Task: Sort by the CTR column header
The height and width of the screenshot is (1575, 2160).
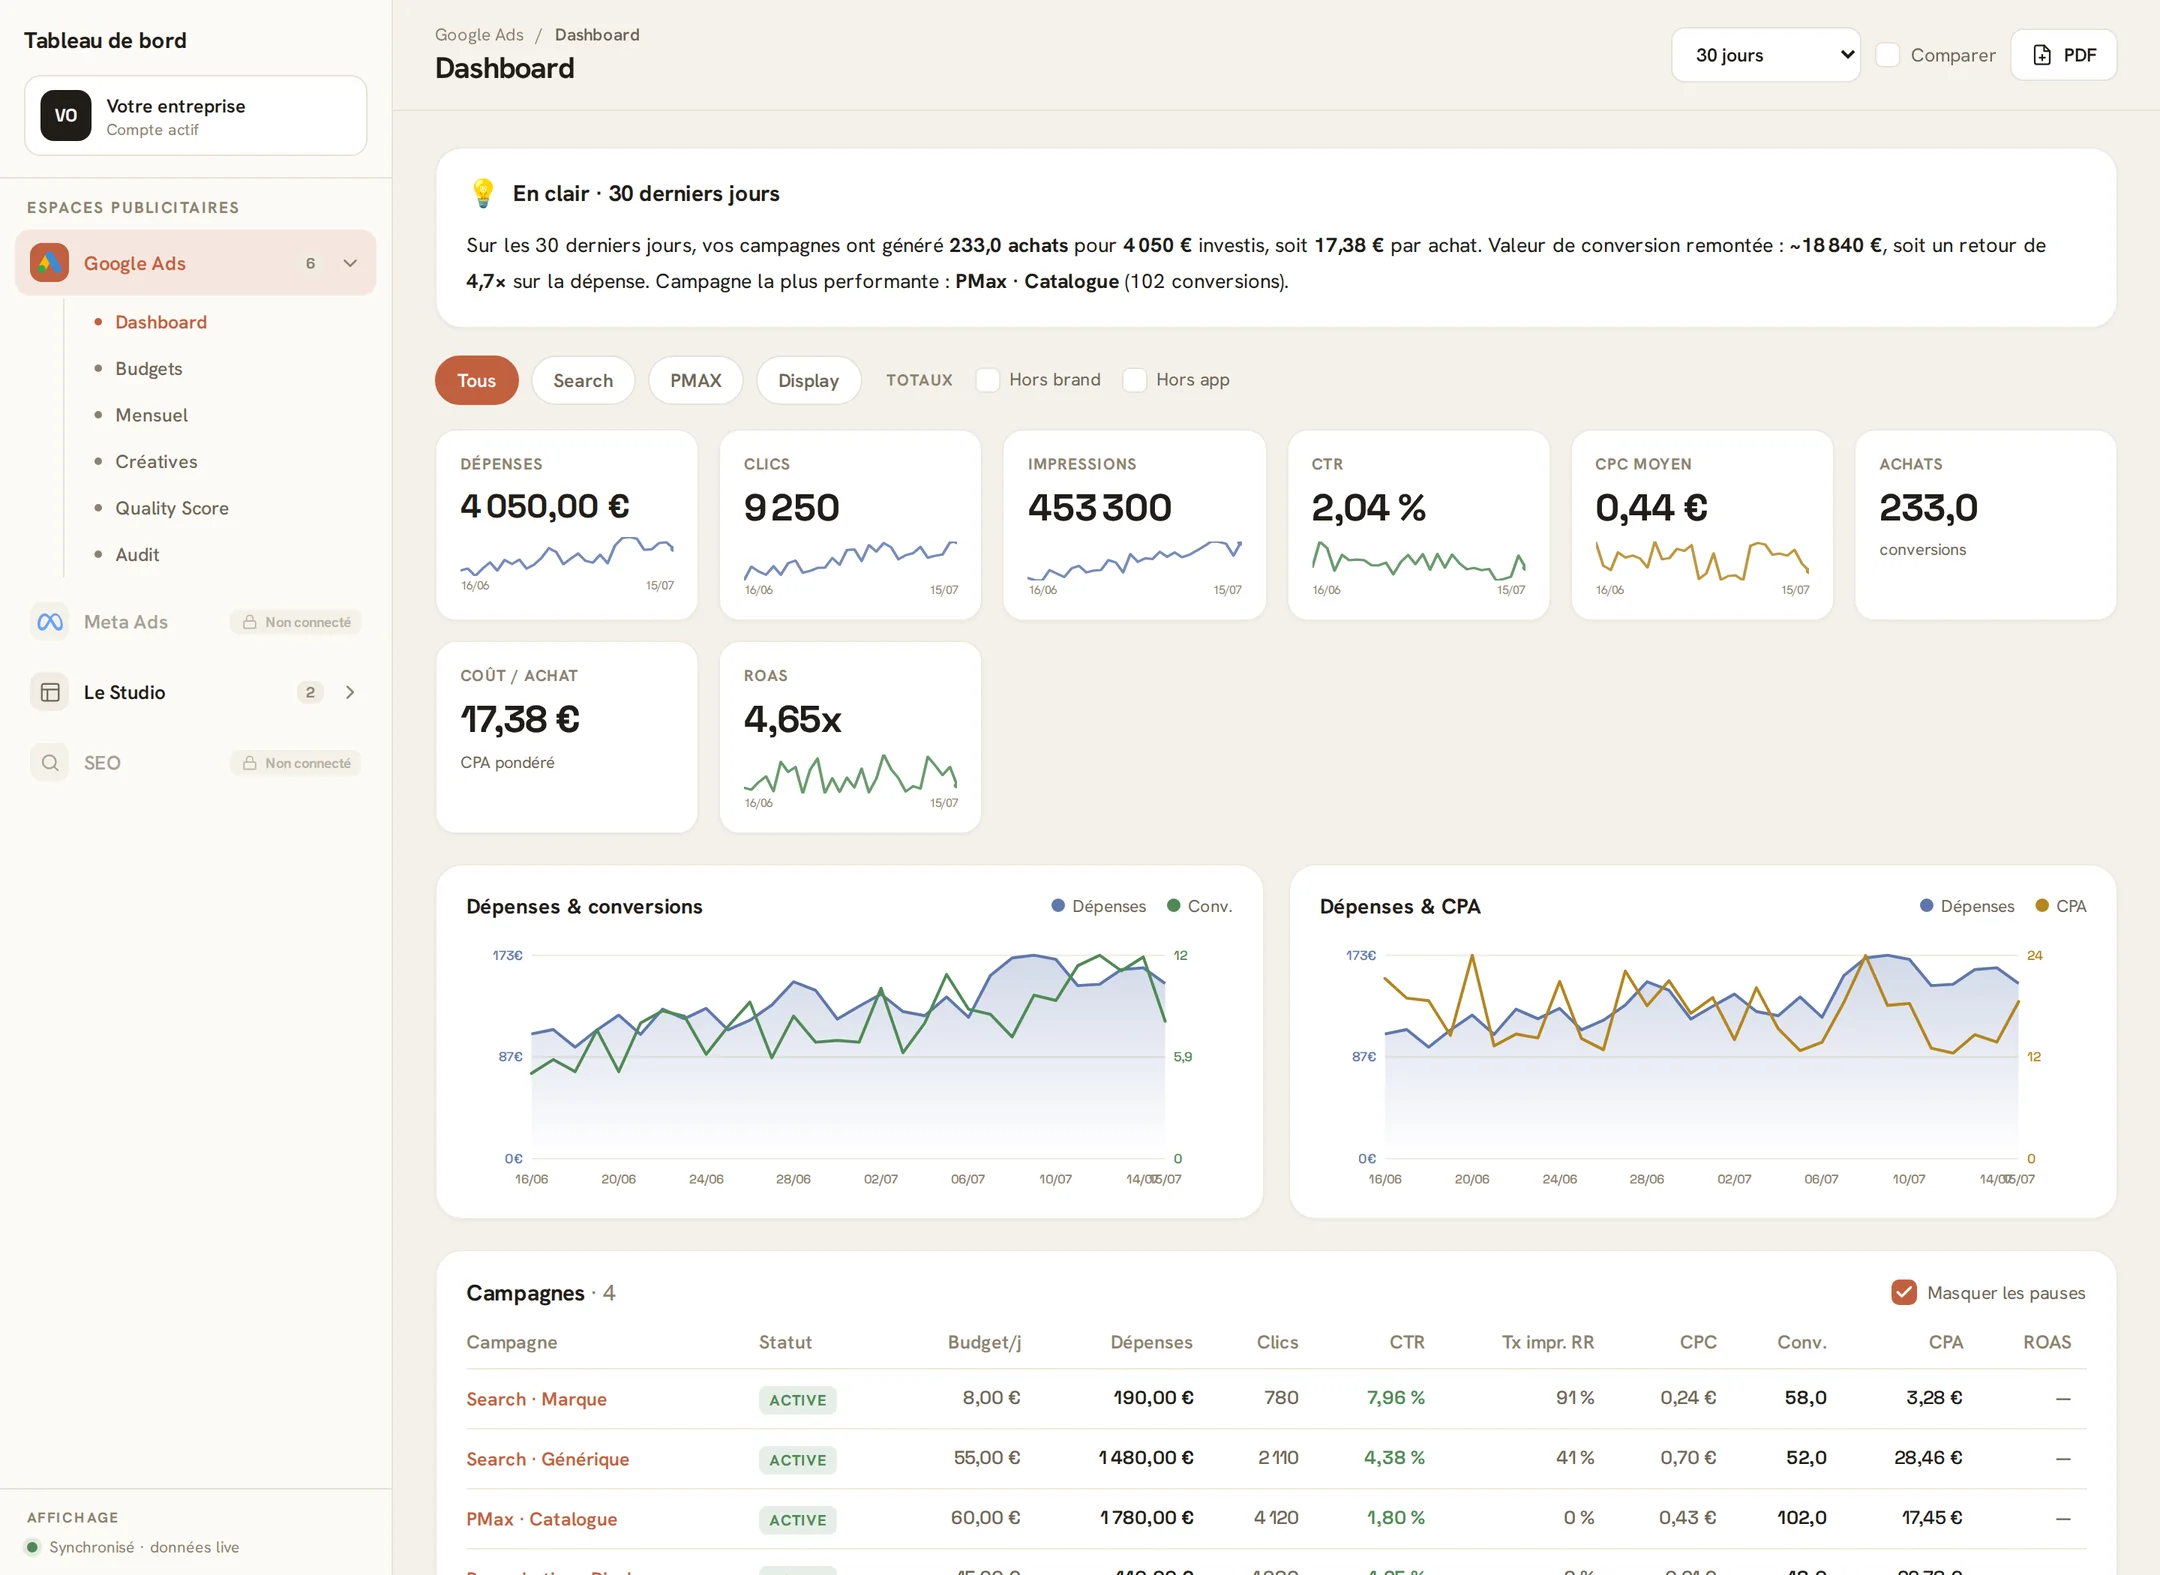Action: point(1406,1342)
